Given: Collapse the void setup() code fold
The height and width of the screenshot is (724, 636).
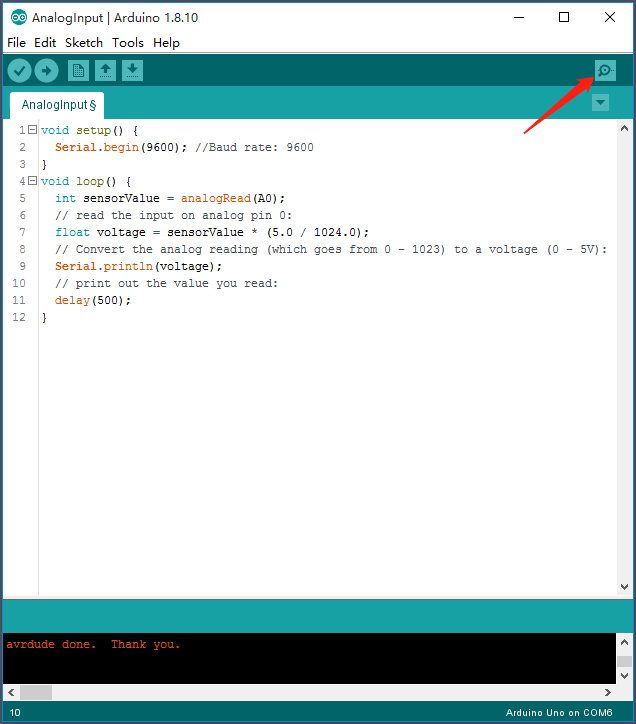Looking at the screenshot, I should coord(32,130).
